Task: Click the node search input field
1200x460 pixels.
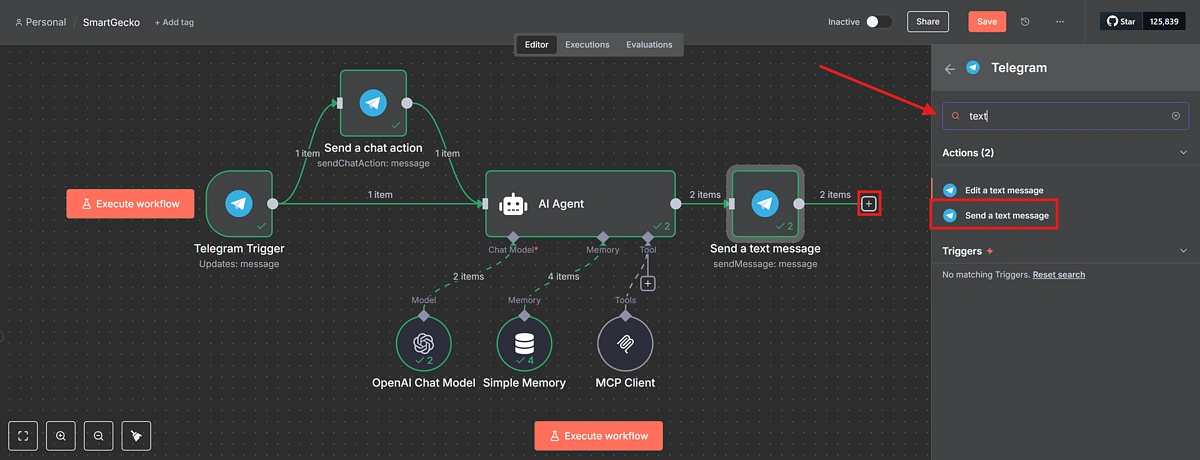Action: (1065, 116)
